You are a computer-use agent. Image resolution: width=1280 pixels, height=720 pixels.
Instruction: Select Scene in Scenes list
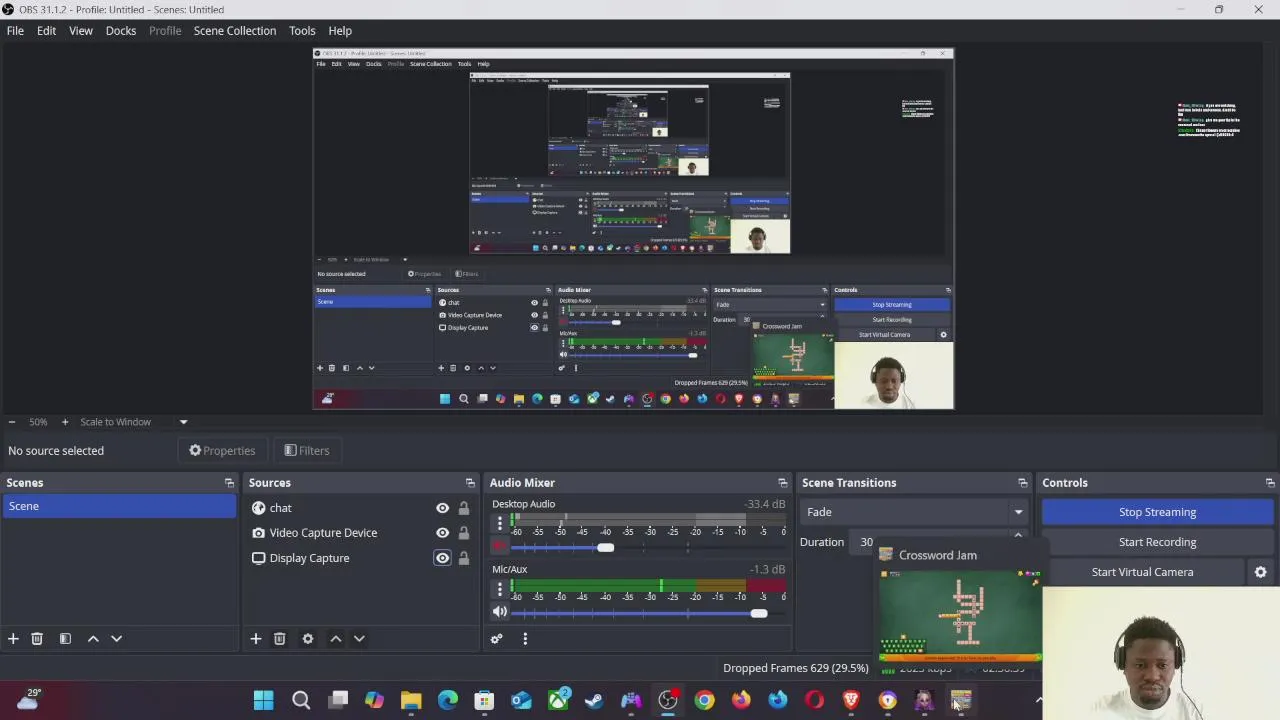point(119,506)
